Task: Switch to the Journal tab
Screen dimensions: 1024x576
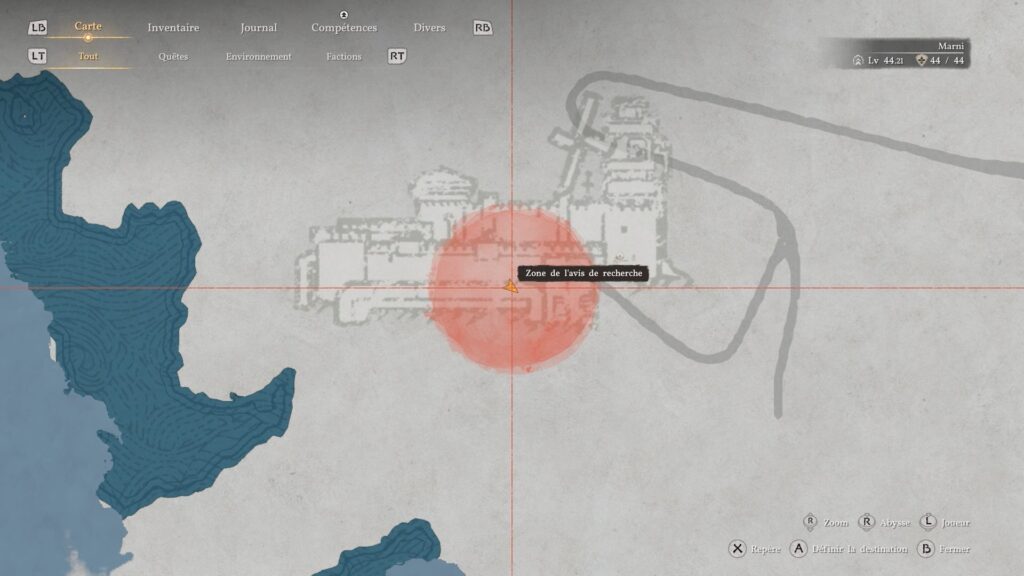Action: (258, 28)
